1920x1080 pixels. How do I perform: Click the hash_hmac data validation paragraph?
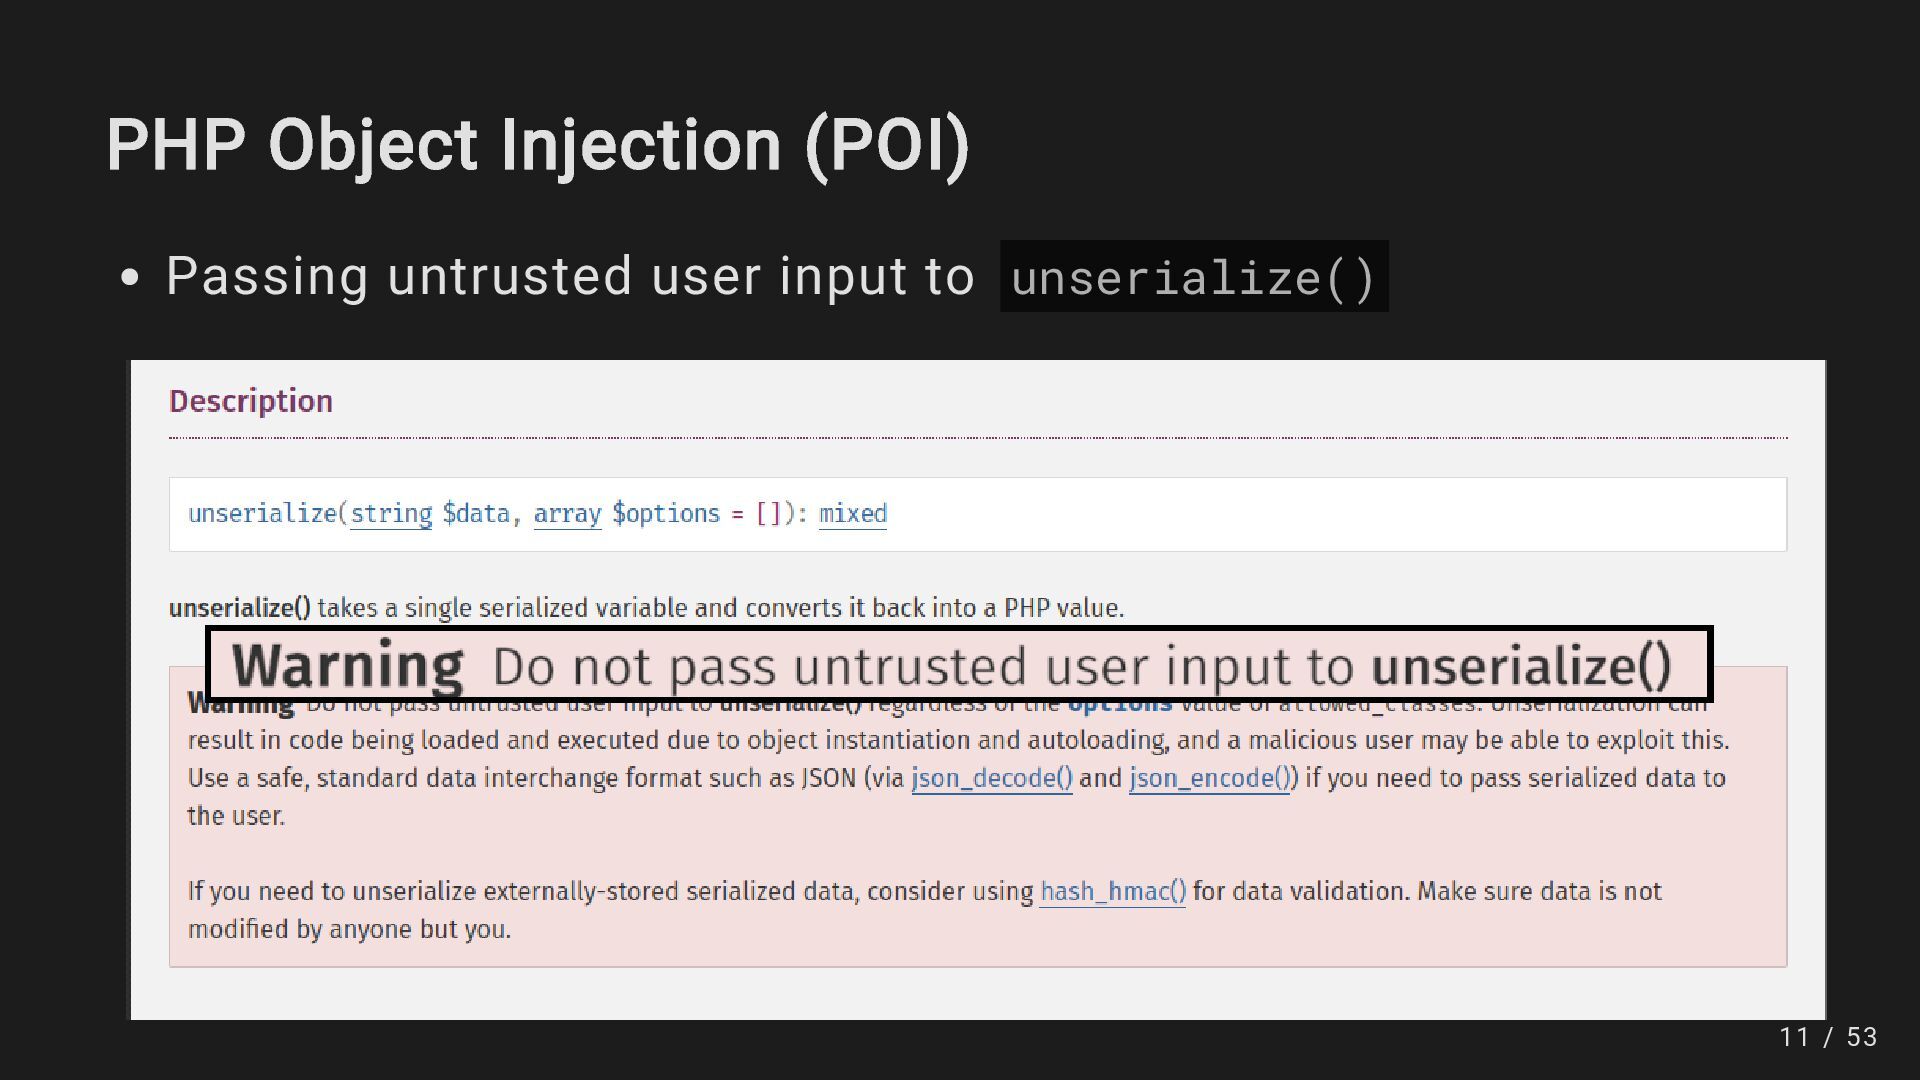click(925, 910)
